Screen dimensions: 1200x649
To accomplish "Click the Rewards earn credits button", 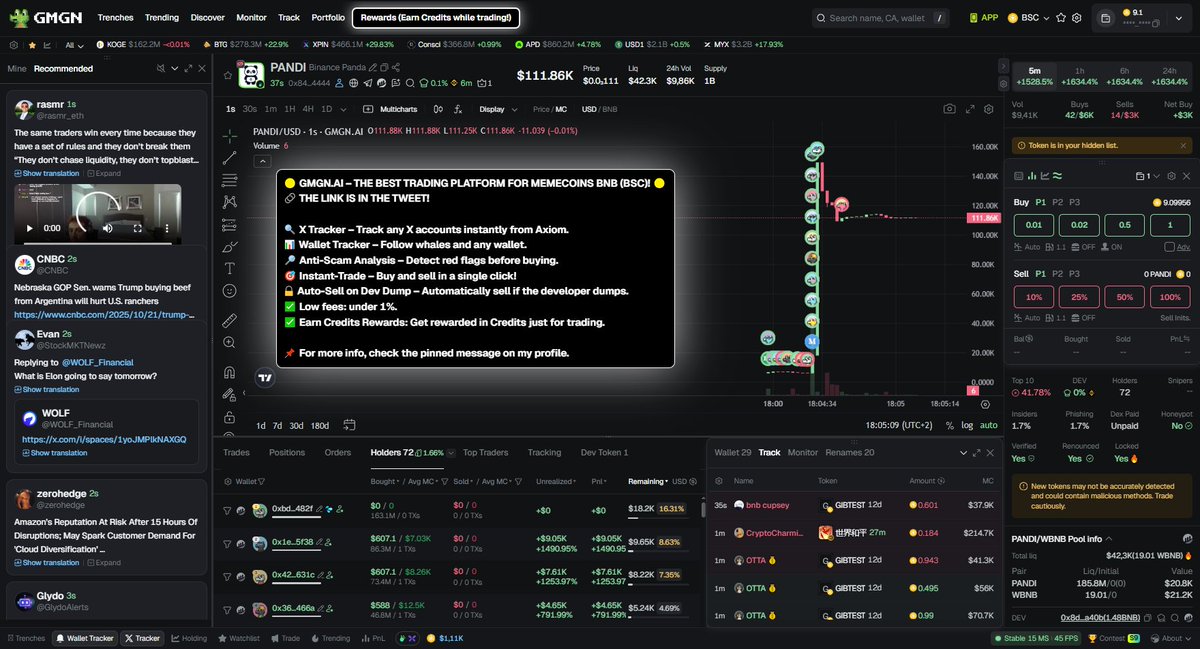I will pyautogui.click(x=435, y=18).
